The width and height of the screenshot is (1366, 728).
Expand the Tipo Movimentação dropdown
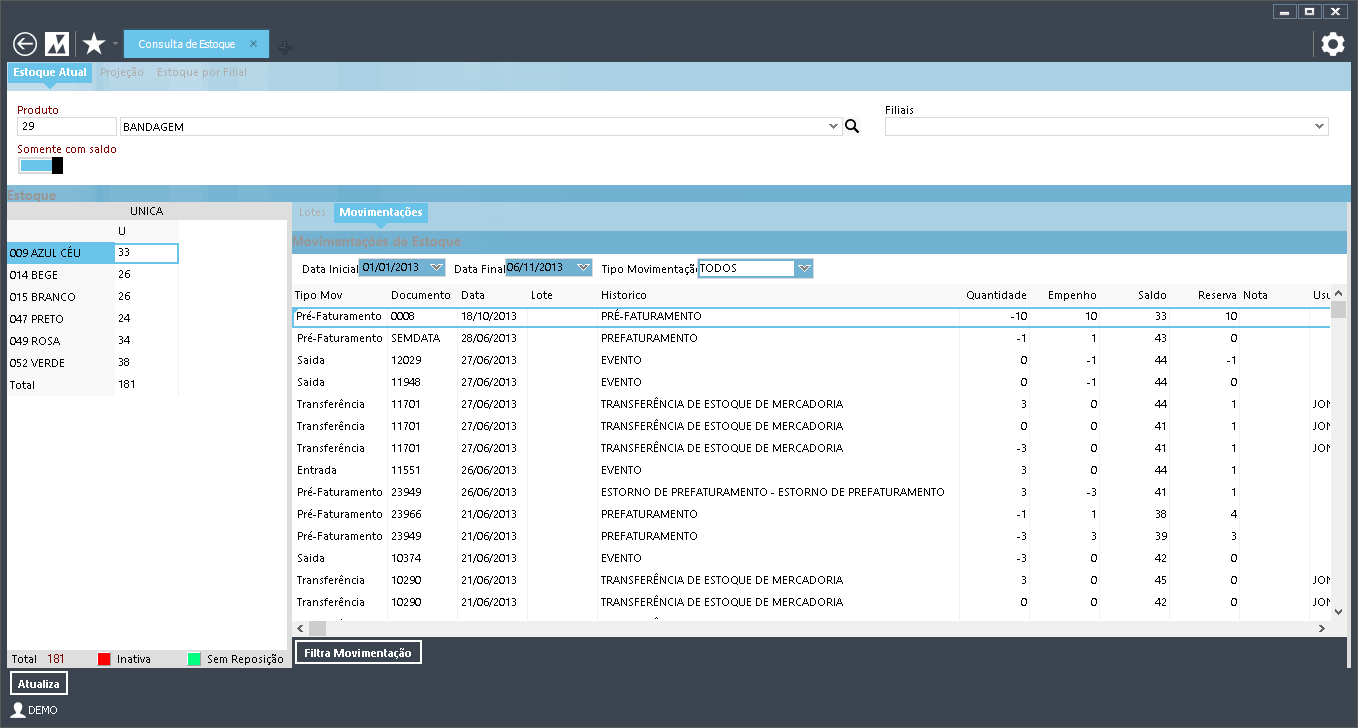pyautogui.click(x=804, y=268)
